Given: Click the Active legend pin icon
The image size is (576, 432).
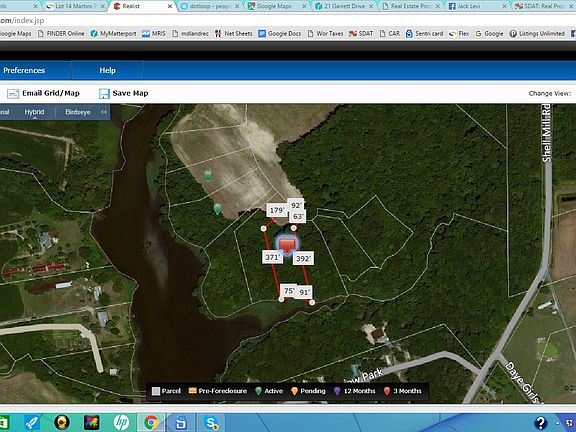Looking at the screenshot, I should 258,391.
